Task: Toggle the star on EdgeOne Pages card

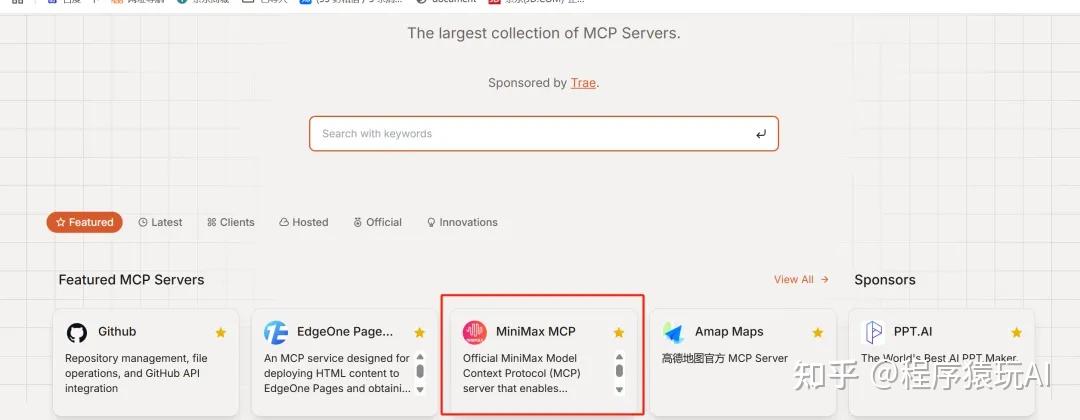Action: [419, 333]
